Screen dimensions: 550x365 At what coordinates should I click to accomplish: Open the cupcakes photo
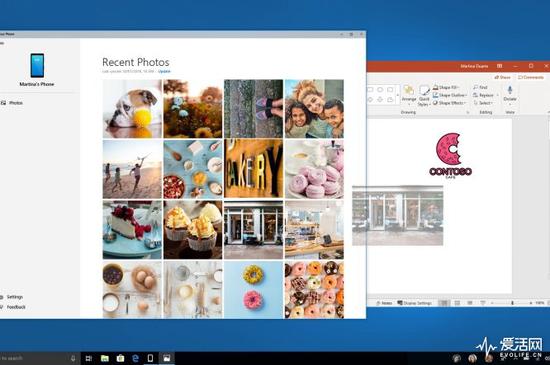coord(193,230)
